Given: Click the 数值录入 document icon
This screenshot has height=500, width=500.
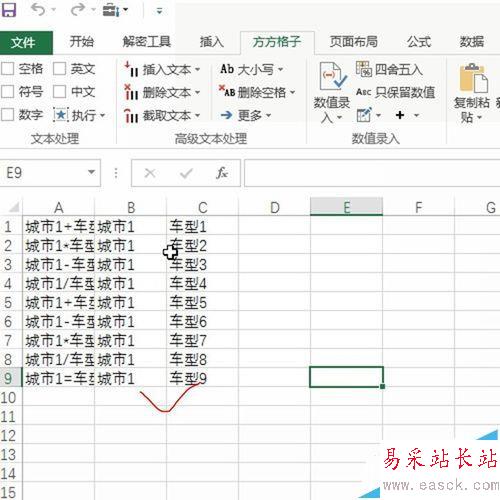Looking at the screenshot, I should 333,76.
